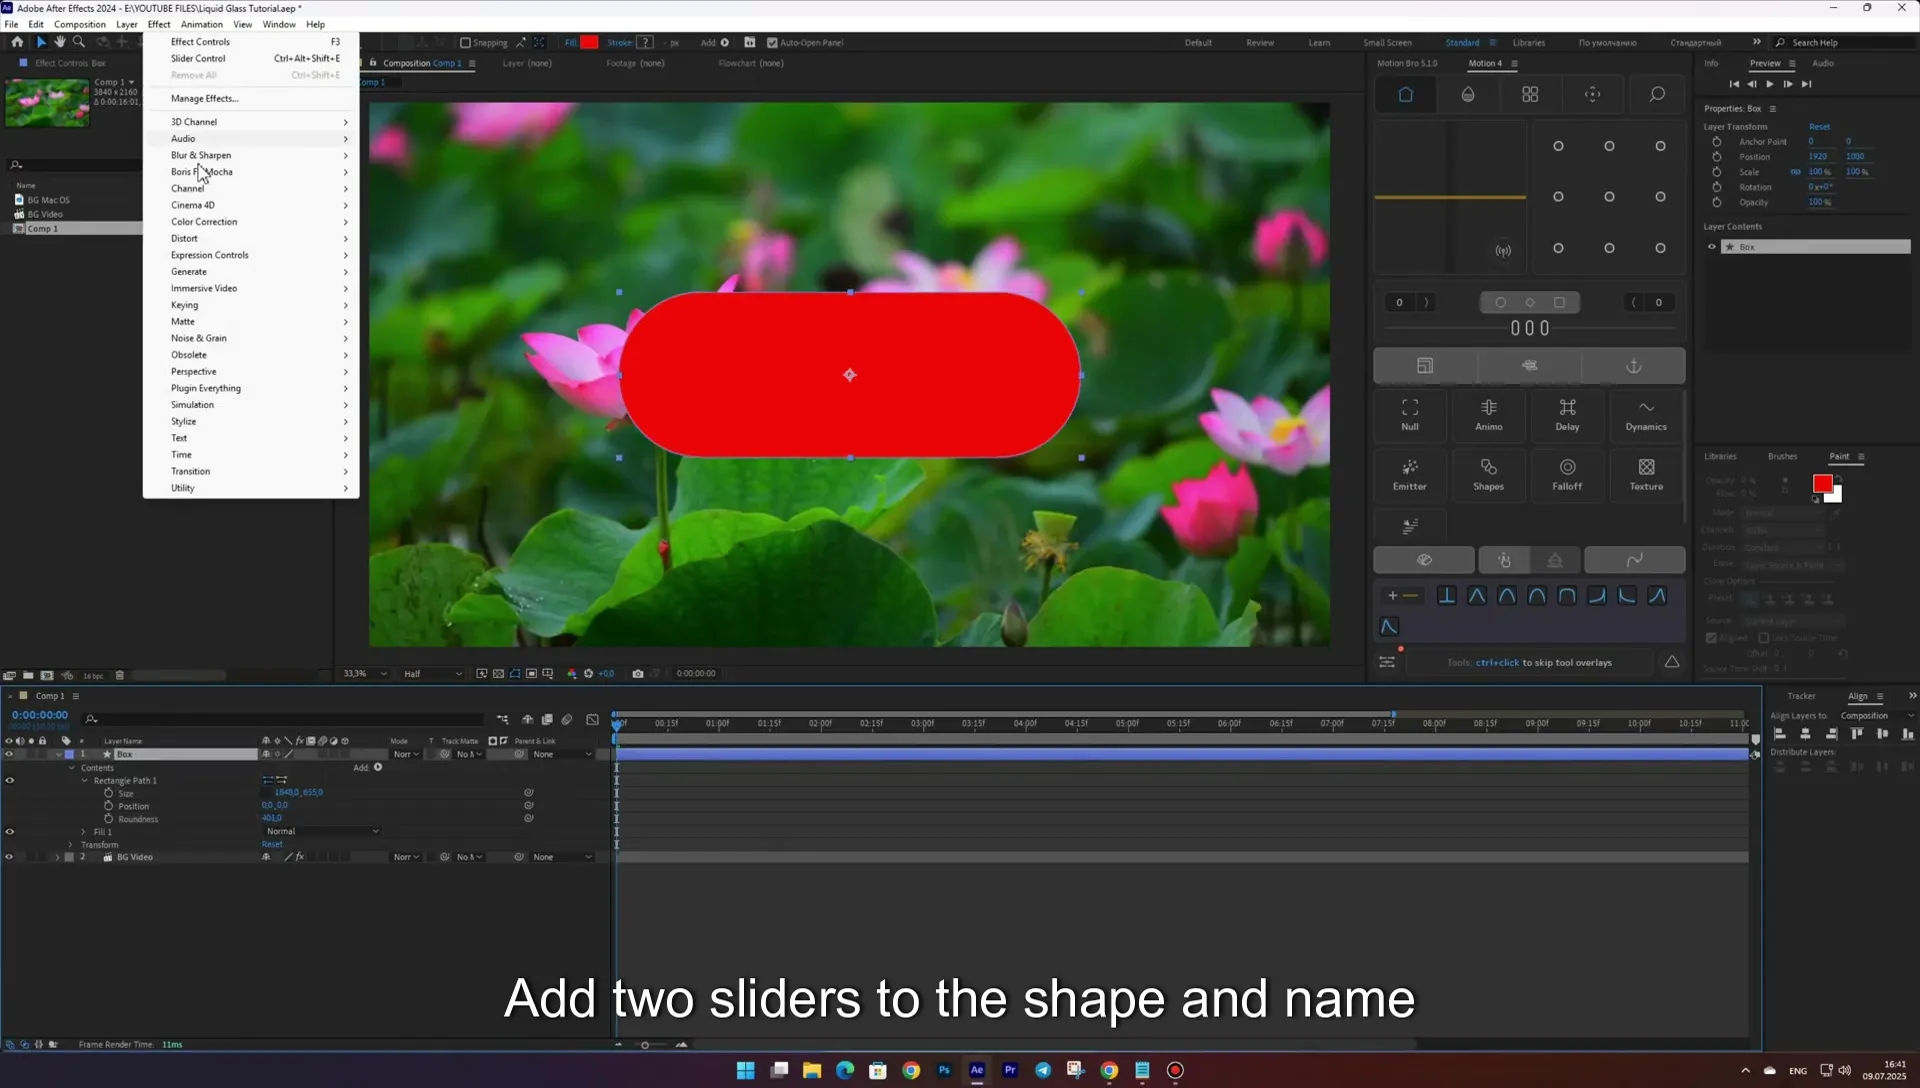Viewport: 1920px width, 1088px height.
Task: Click the red Paint foreground swatch
Action: click(x=1822, y=484)
